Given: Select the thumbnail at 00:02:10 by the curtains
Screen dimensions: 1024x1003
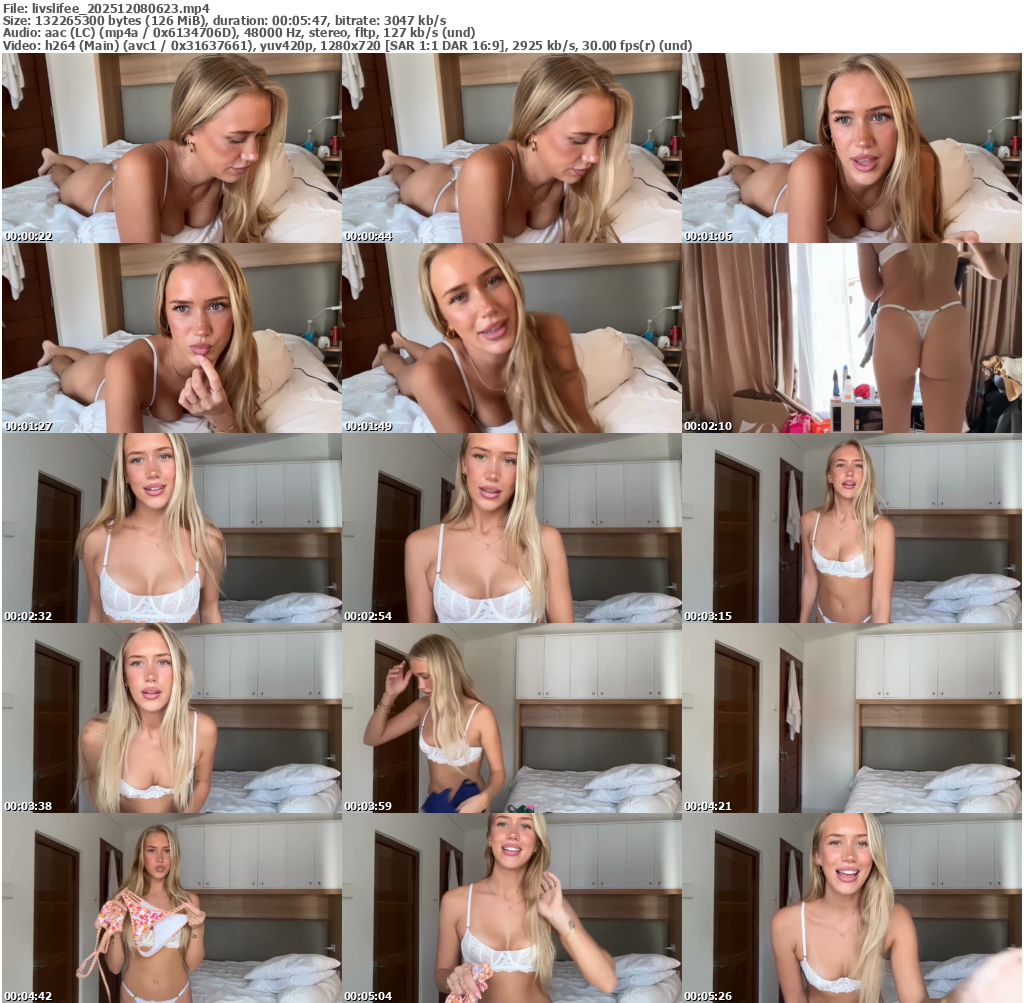Looking at the screenshot, I should tap(851, 338).
